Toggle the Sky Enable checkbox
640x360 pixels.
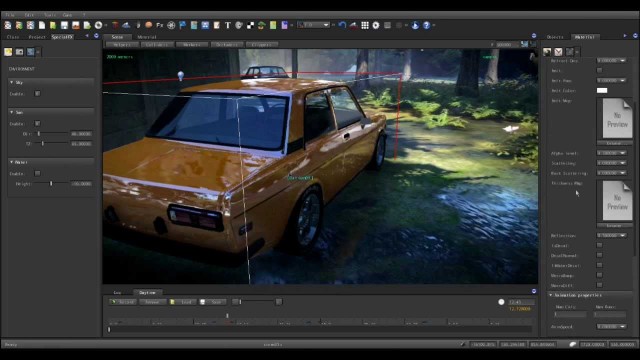point(38,93)
